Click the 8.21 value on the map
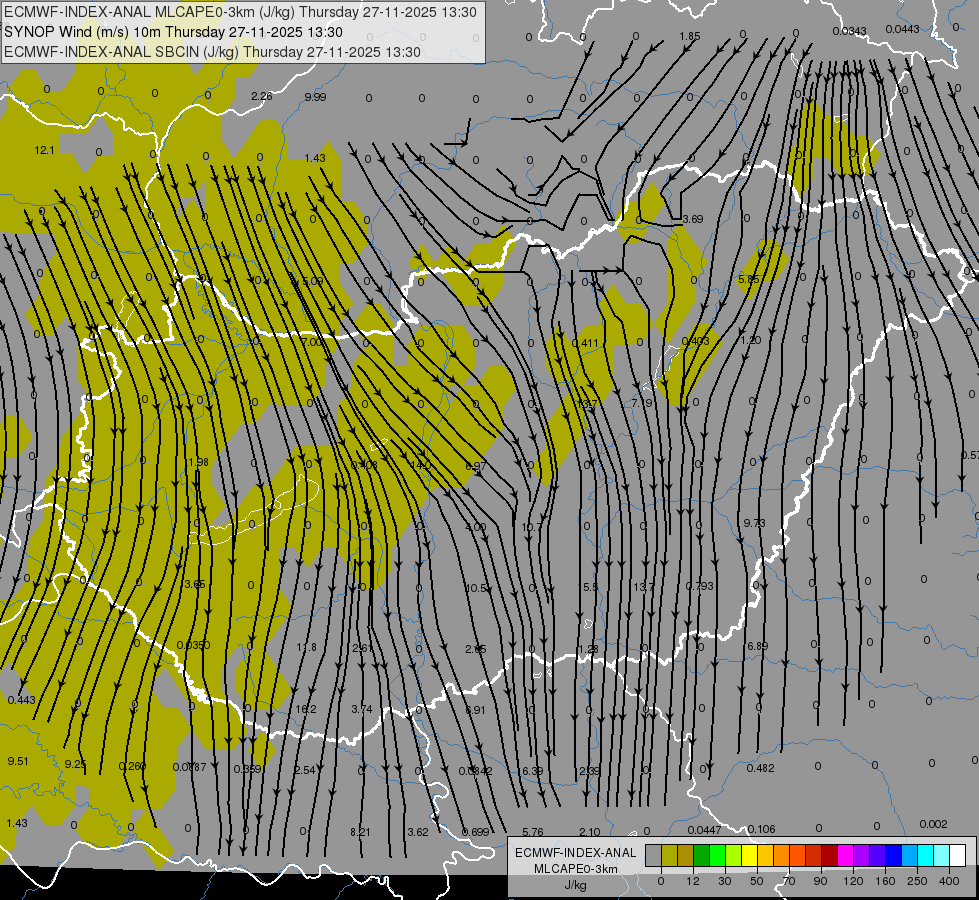The height and width of the screenshot is (900, 979). pos(360,832)
